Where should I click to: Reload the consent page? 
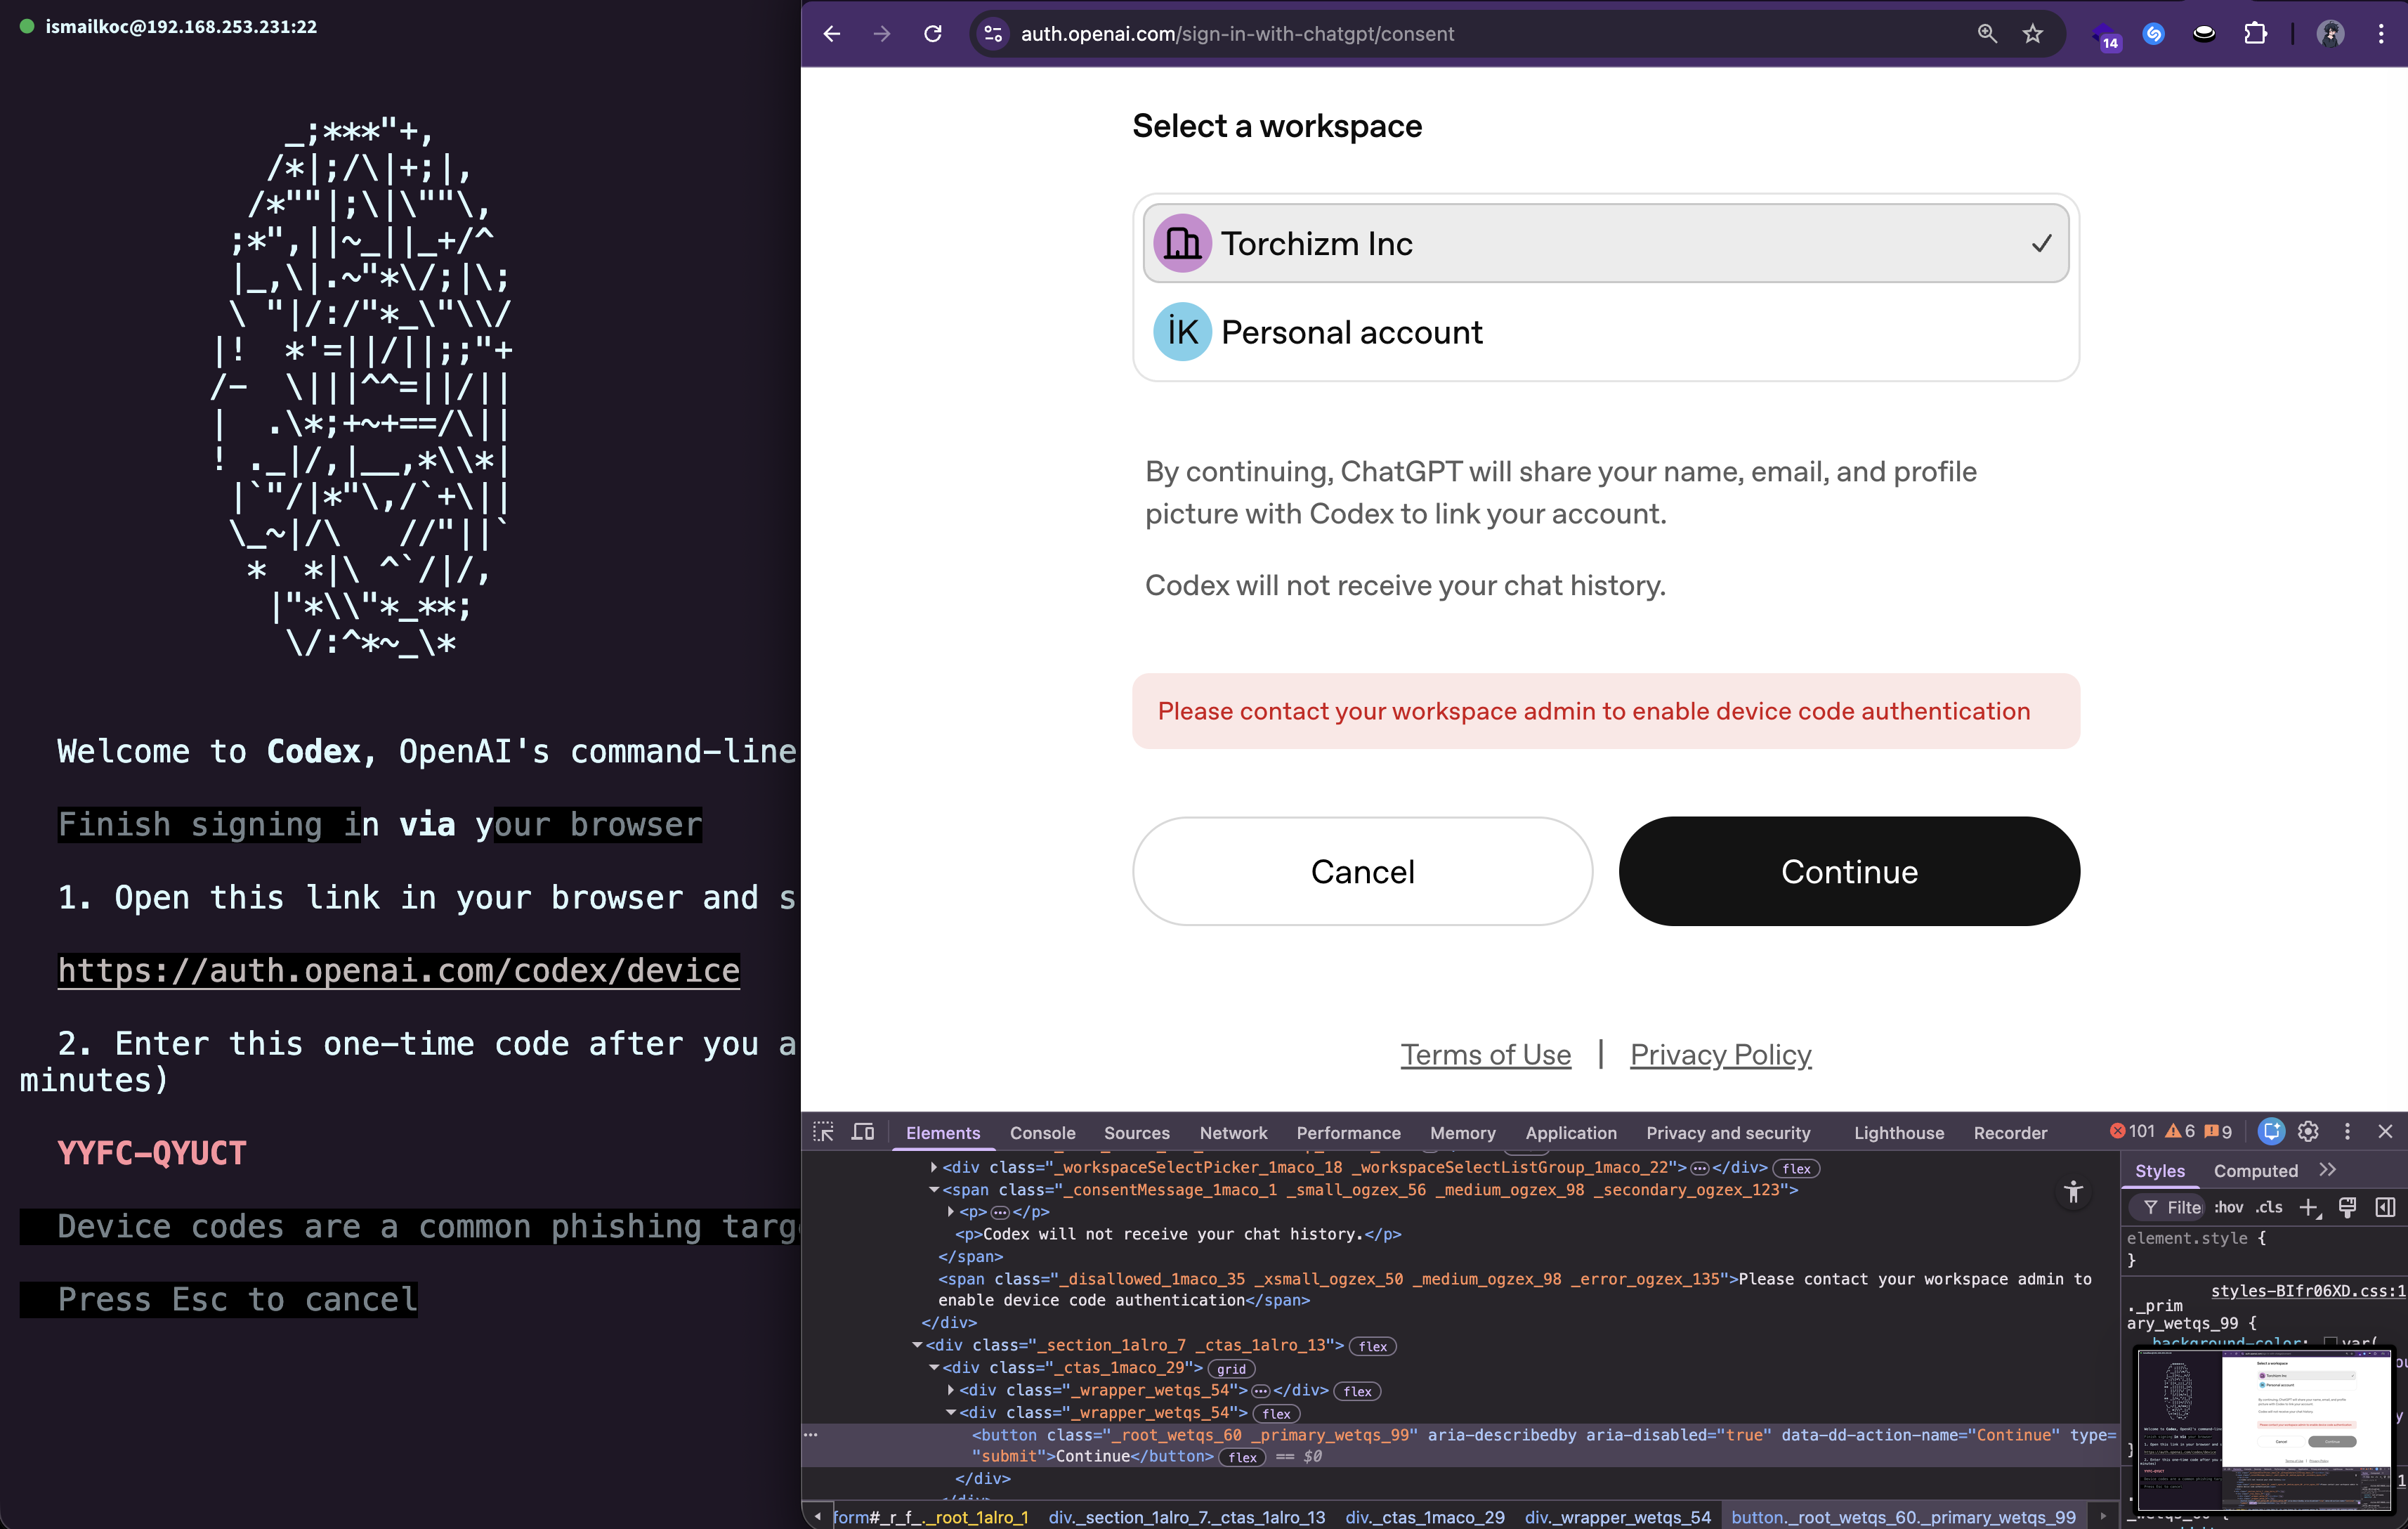(x=933, y=34)
